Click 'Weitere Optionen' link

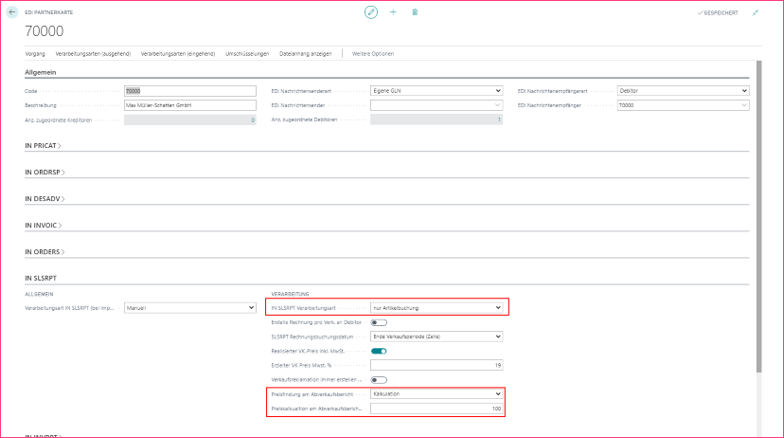373,52
